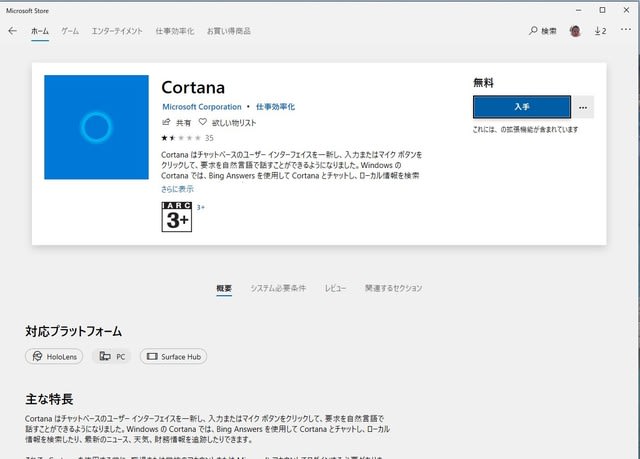Open the 仕事効率化 navigation tab
This screenshot has height=459, width=640.
(x=175, y=31)
